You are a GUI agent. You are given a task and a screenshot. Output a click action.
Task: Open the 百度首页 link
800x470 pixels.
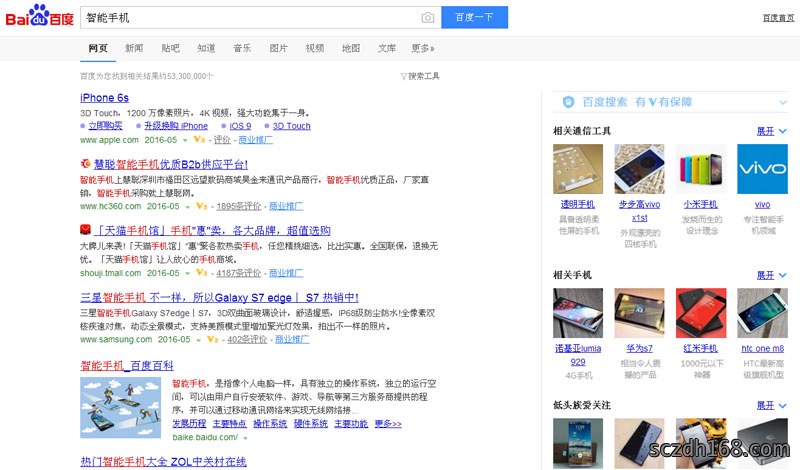779,18
